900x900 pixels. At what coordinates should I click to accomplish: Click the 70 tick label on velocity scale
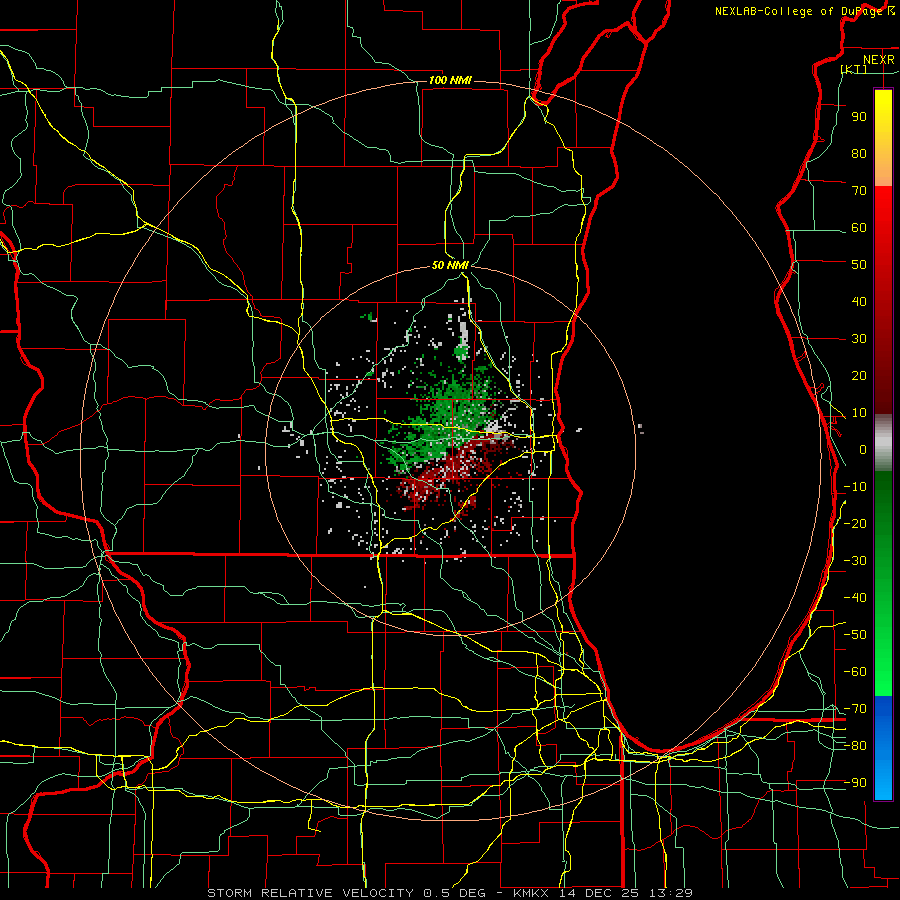[x=859, y=191]
